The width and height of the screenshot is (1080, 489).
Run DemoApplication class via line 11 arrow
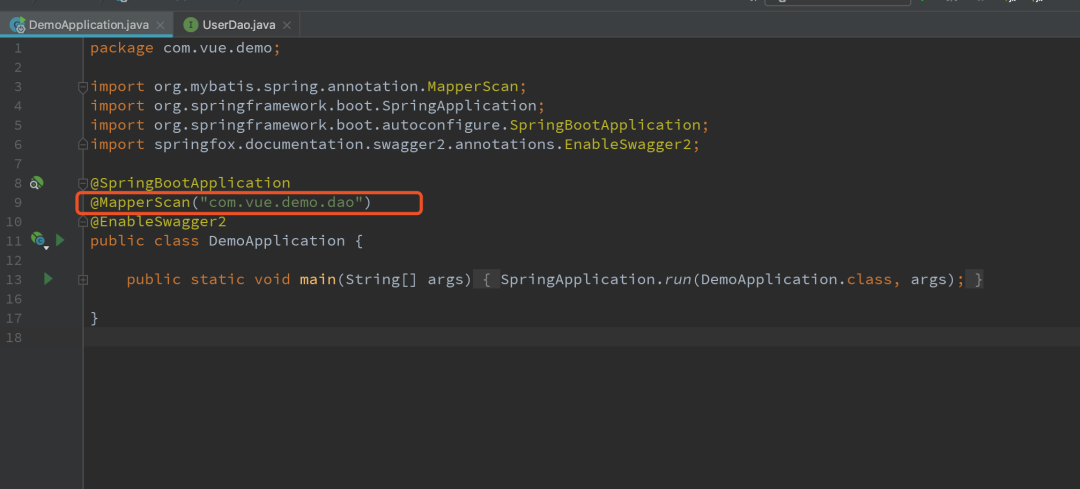point(59,240)
